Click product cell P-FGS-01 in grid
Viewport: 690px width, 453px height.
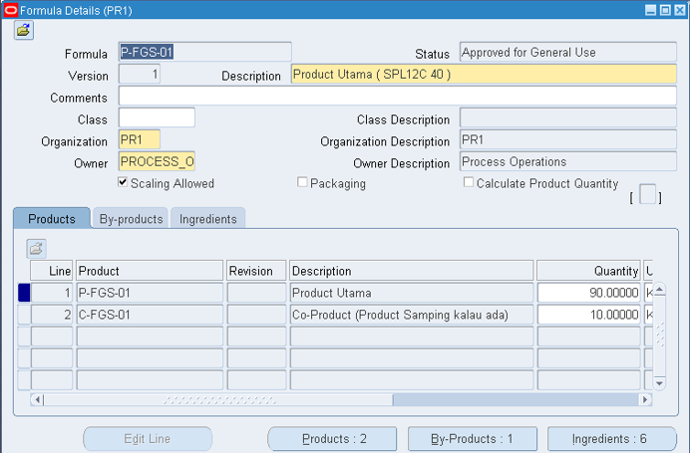[x=150, y=293]
